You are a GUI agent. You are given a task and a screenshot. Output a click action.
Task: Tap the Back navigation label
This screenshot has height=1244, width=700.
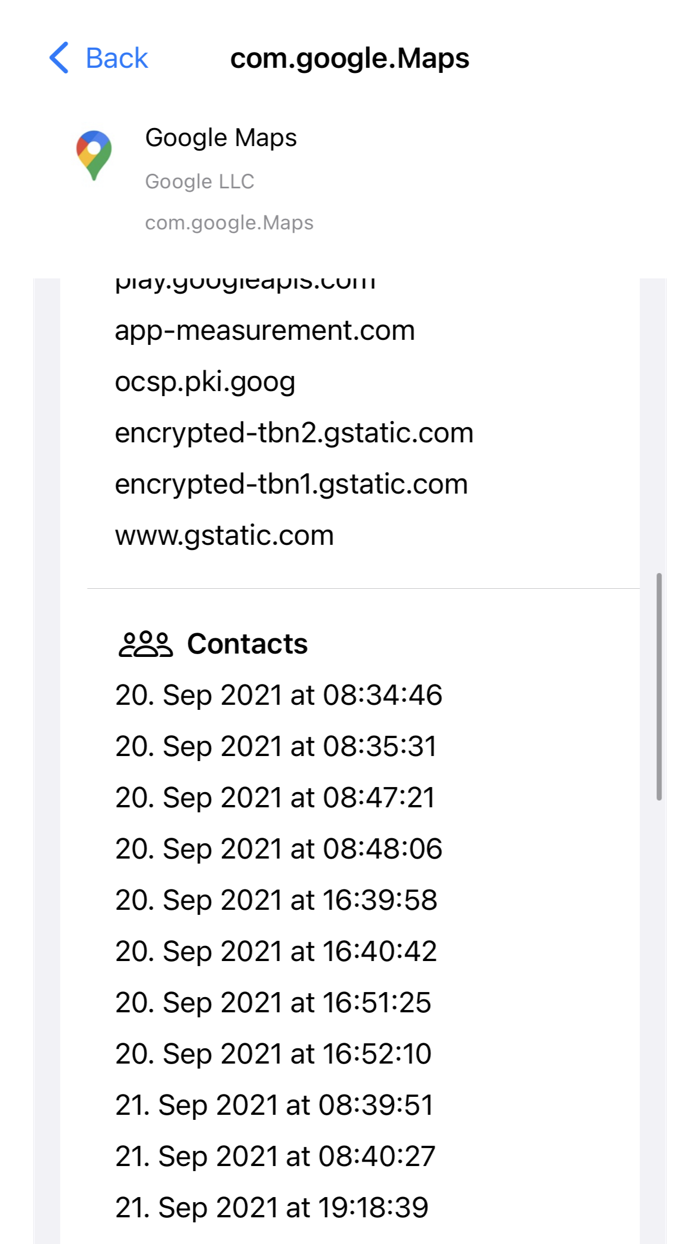[116, 58]
